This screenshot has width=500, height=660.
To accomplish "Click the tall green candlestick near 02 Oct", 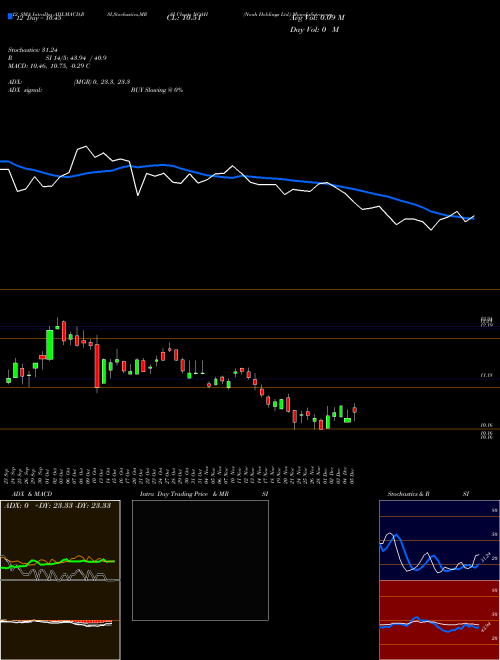I will [x=50, y=345].
